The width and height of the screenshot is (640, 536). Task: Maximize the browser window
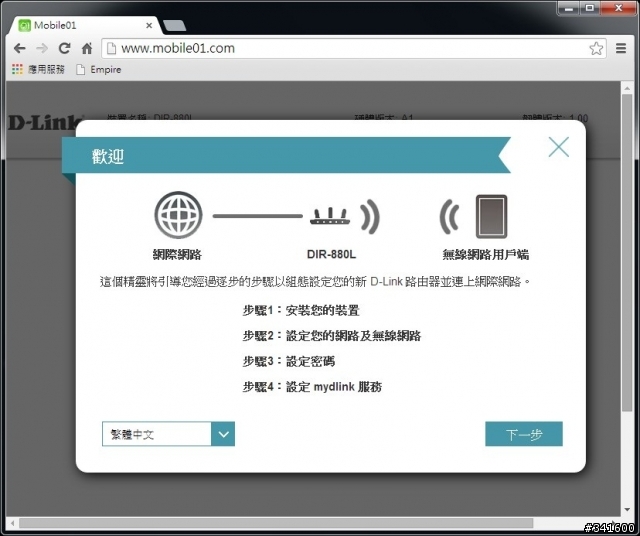[590, 8]
